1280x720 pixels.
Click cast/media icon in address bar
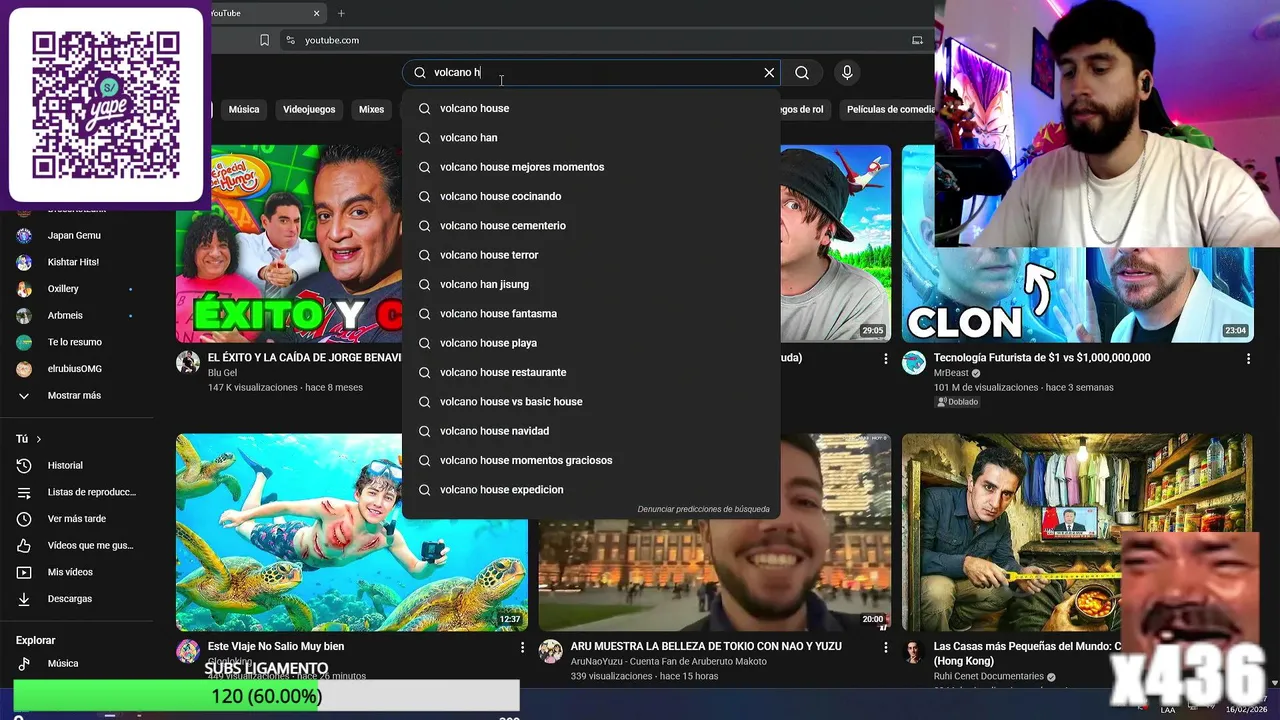point(917,40)
